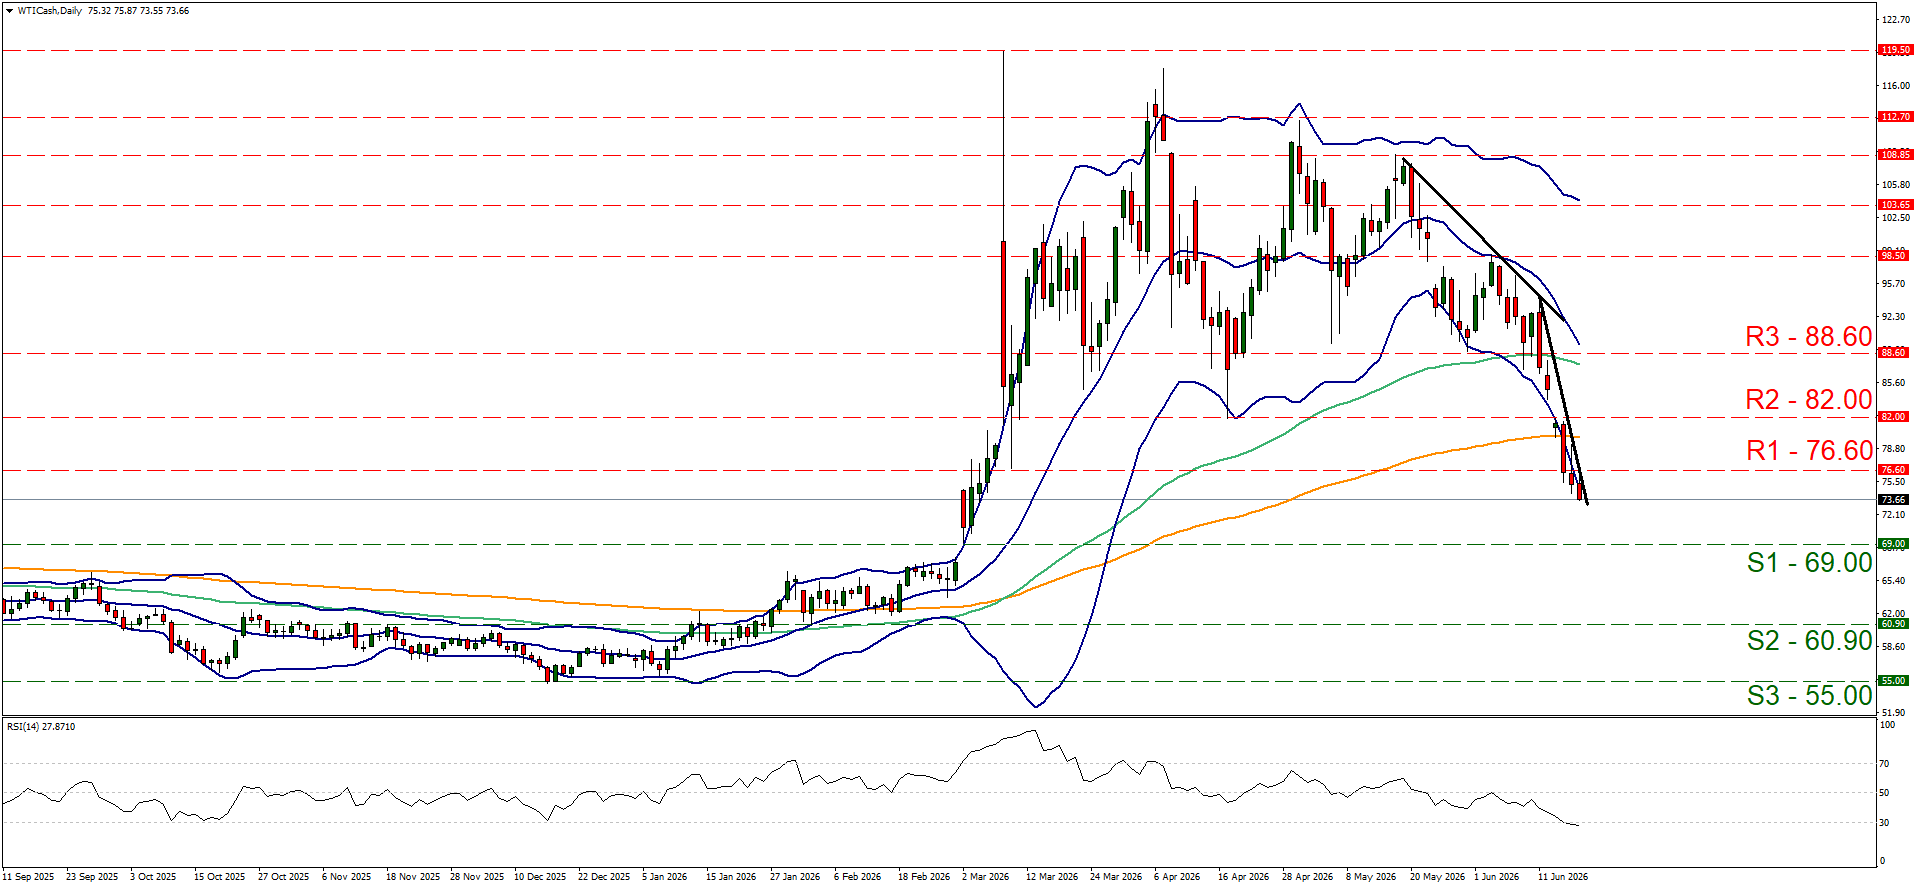Screen dimensions: 1916x888
Task: Click the chart dropdown triangle beside WTICash,Daily
Action: 11,11
